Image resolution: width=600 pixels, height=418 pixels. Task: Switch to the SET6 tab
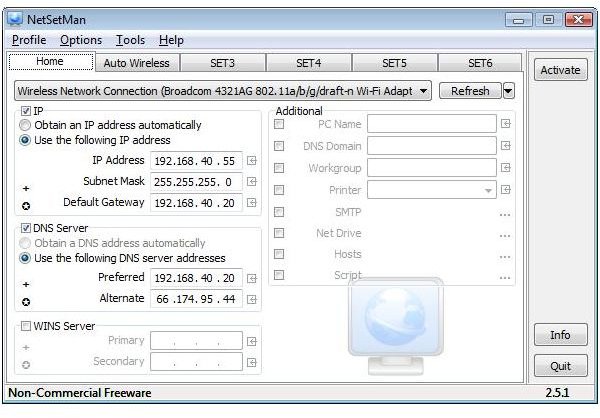coord(480,63)
